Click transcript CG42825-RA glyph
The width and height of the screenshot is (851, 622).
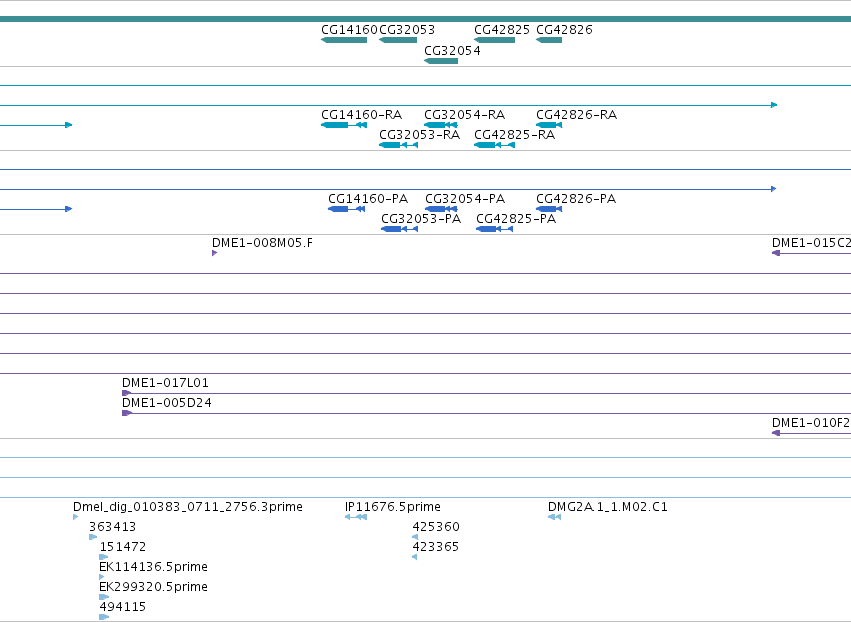[x=494, y=145]
